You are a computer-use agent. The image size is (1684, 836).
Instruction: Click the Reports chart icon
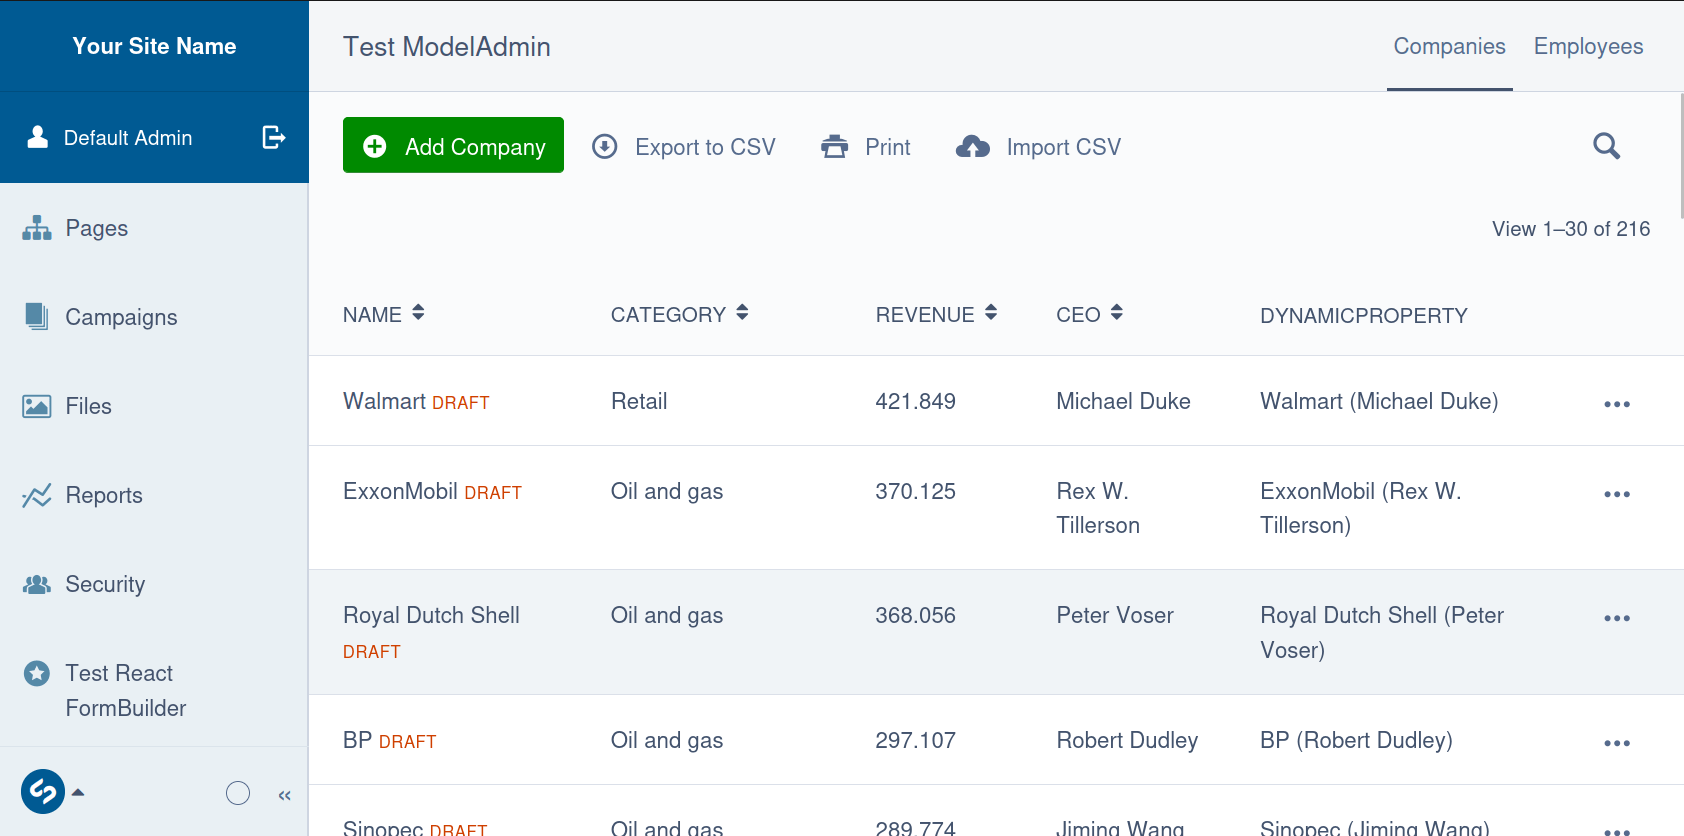click(x=37, y=495)
